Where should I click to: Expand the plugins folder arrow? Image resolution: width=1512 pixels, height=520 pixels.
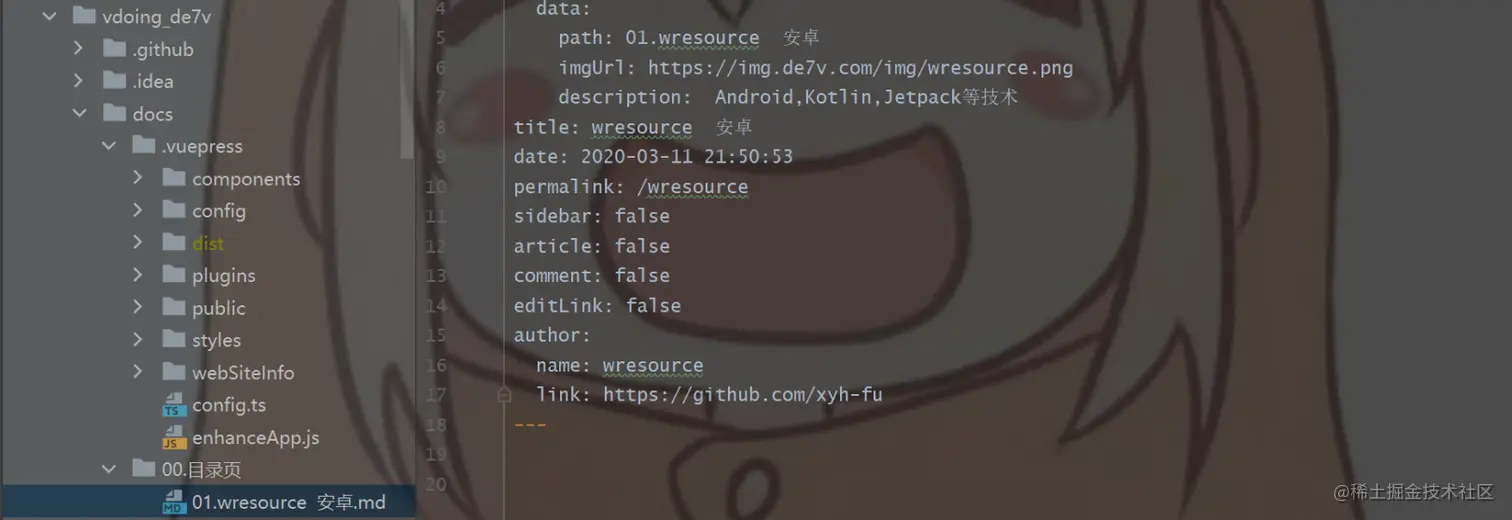coord(138,275)
